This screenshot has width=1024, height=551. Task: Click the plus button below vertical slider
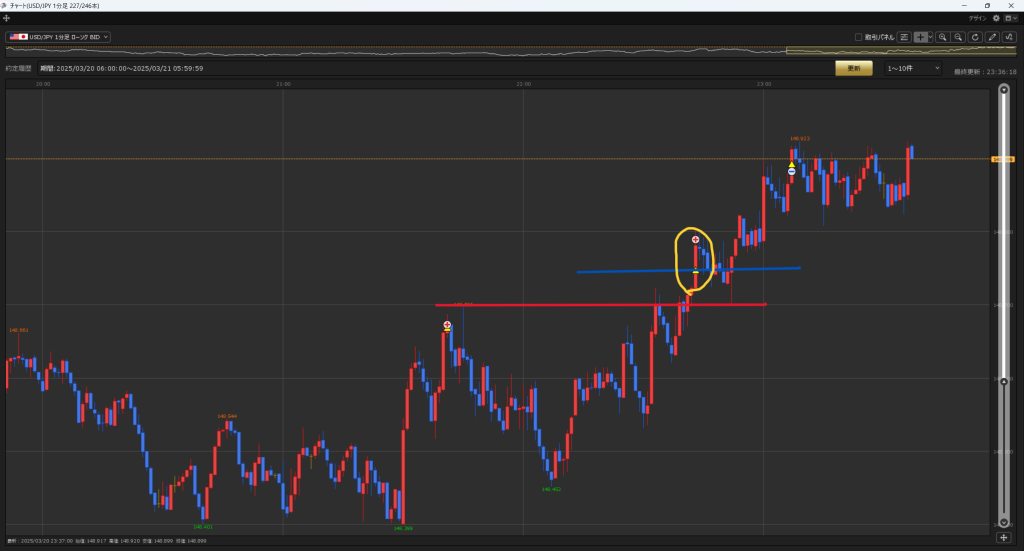[1004, 538]
